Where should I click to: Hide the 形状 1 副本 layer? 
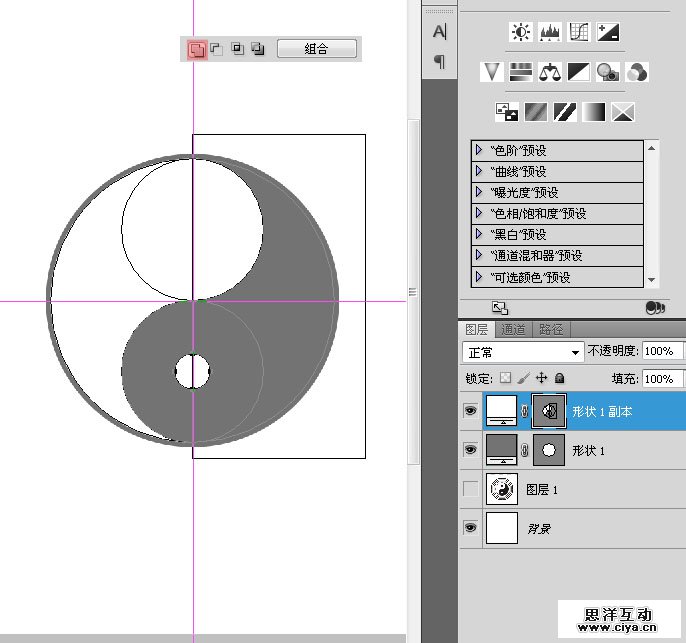coord(471,410)
